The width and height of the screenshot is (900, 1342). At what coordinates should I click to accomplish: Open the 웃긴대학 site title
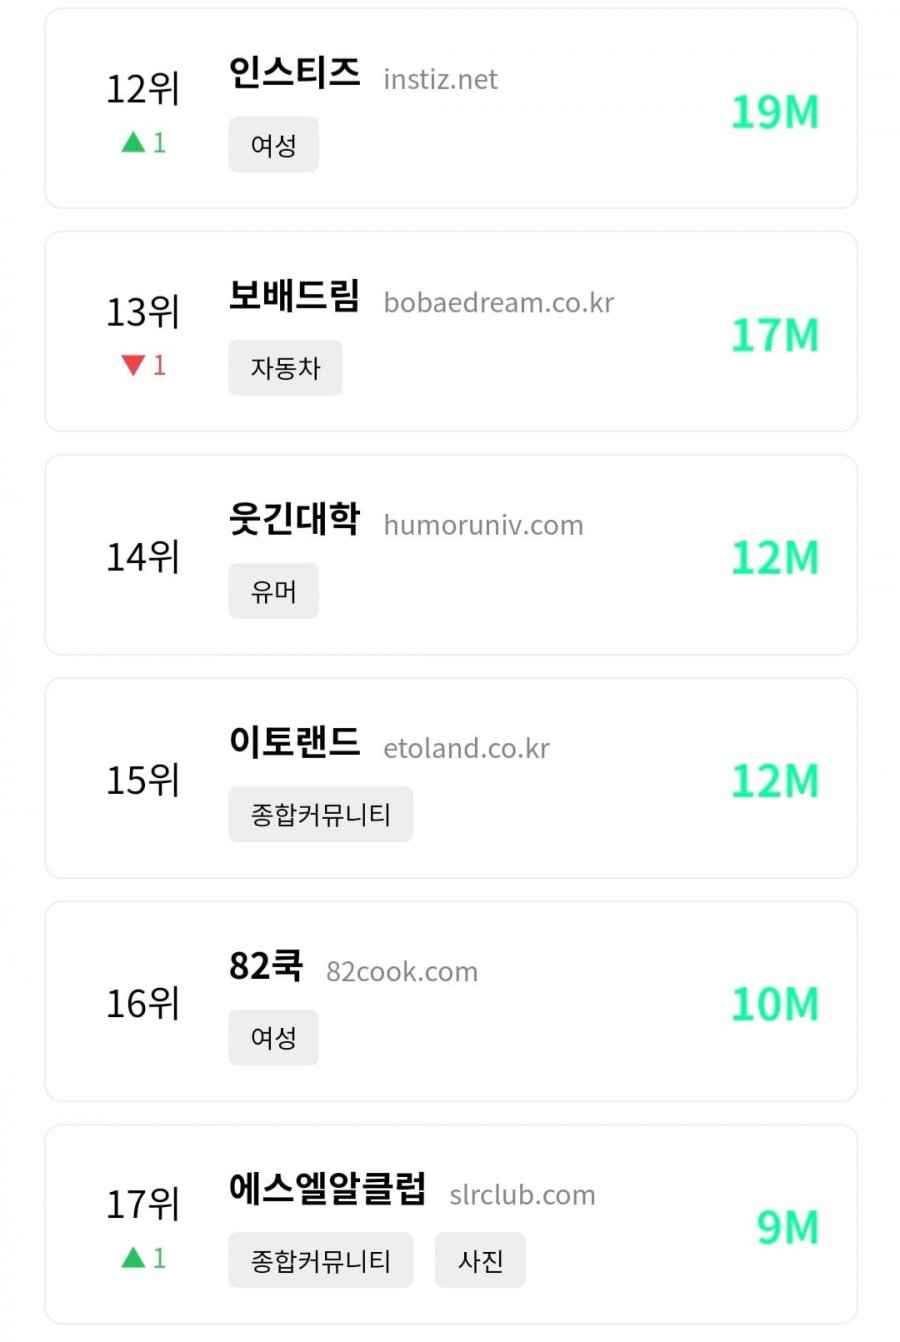294,519
